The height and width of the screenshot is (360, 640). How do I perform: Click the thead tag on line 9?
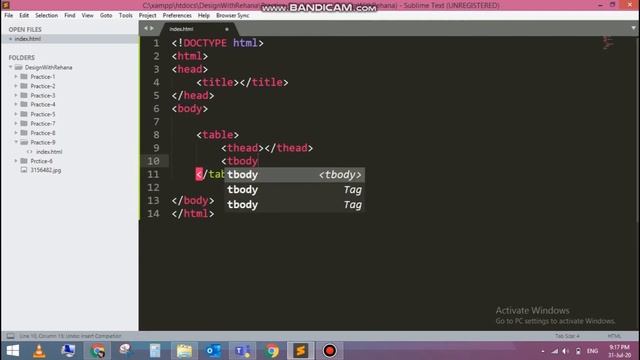pos(242,148)
